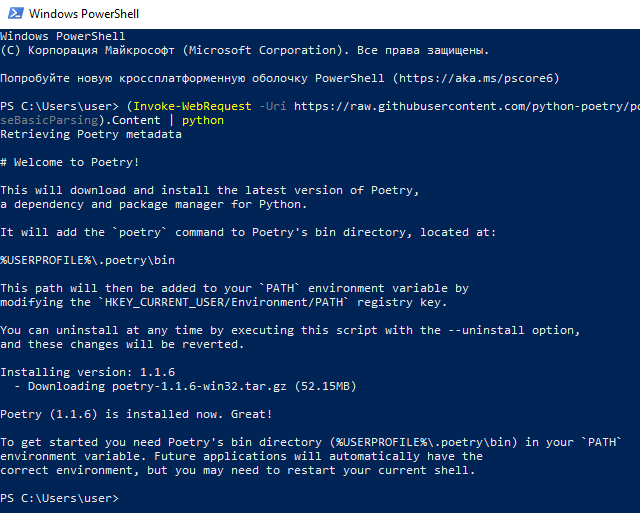
Task: Open the https://aka.ms/pscore6 link
Action: [x=476, y=78]
